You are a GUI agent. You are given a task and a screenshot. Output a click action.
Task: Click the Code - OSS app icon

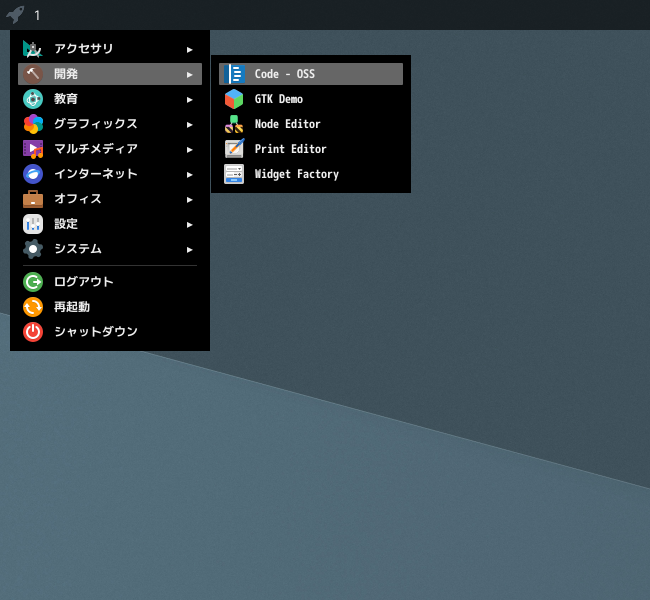tap(234, 74)
